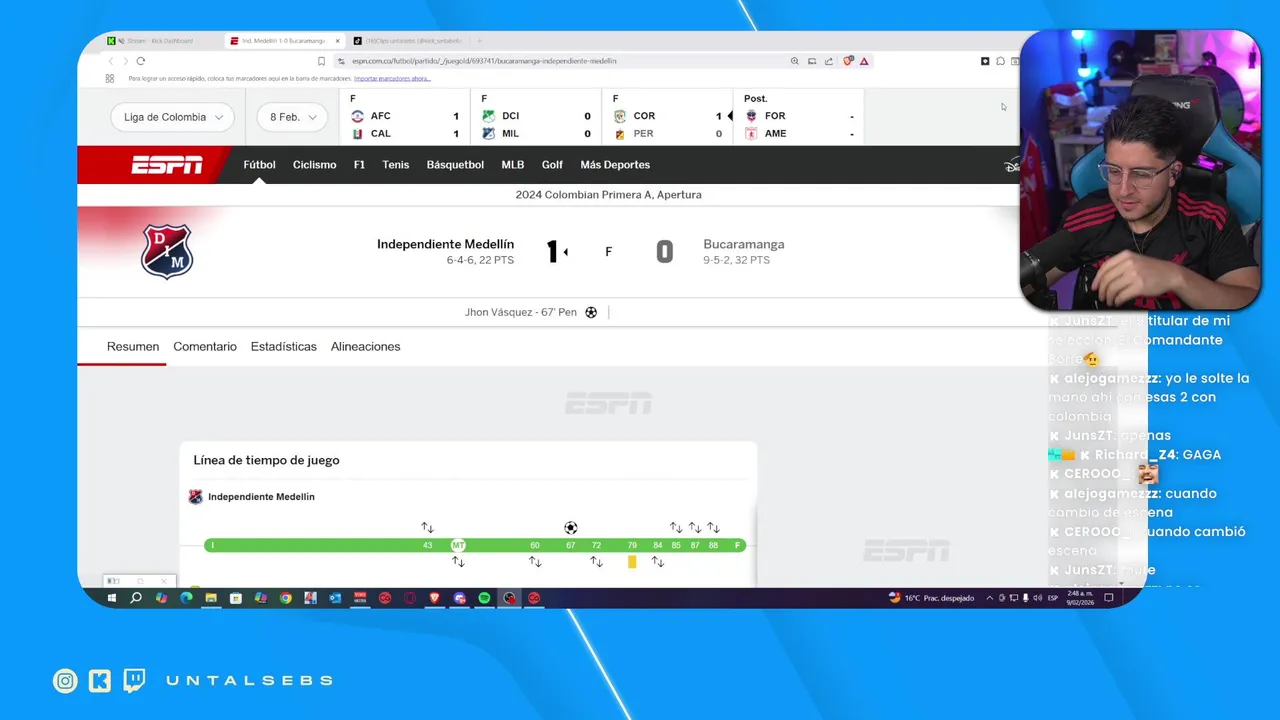Image resolution: width=1280 pixels, height=720 pixels.
Task: Switch to the Comentario tab
Action: point(205,347)
